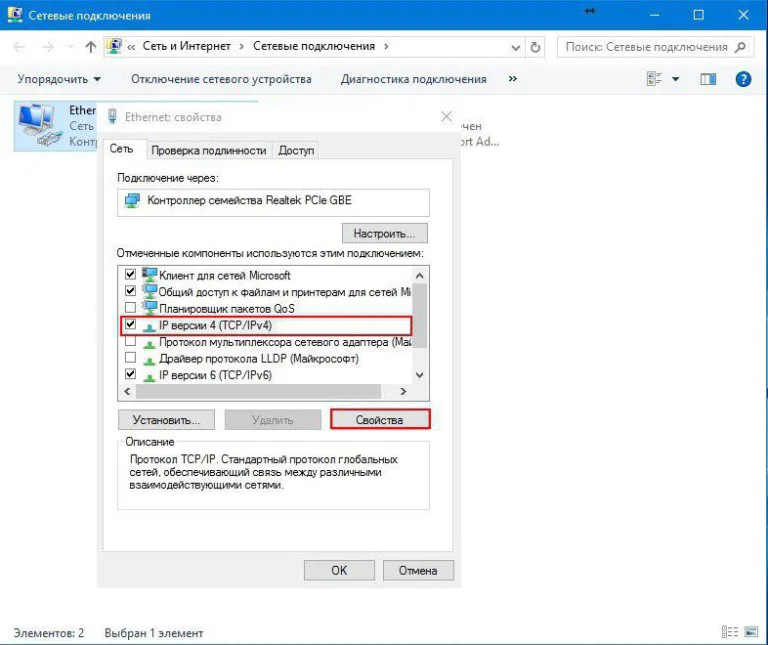768x645 pixels.
Task: Click Клиент для сетей Microsoft icon
Action: pos(149,274)
